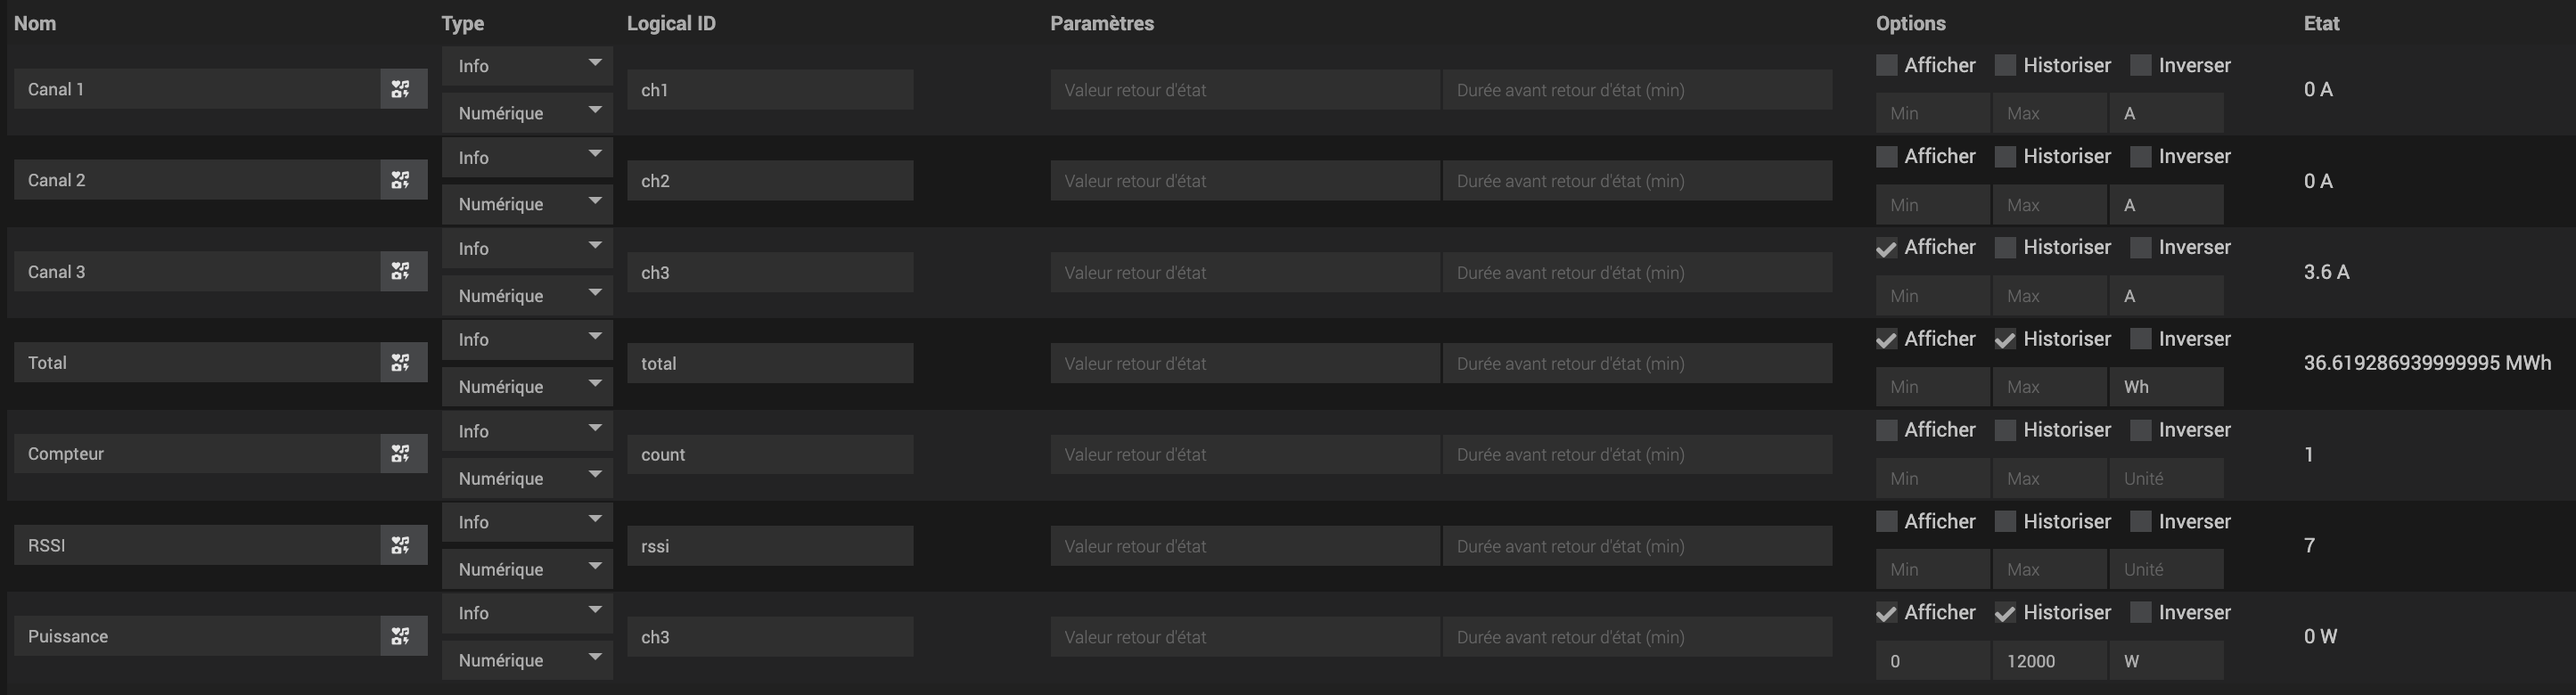Focus the Valeur retour d'état field for Canal 2
Image resolution: width=2576 pixels, height=695 pixels.
click(1245, 181)
